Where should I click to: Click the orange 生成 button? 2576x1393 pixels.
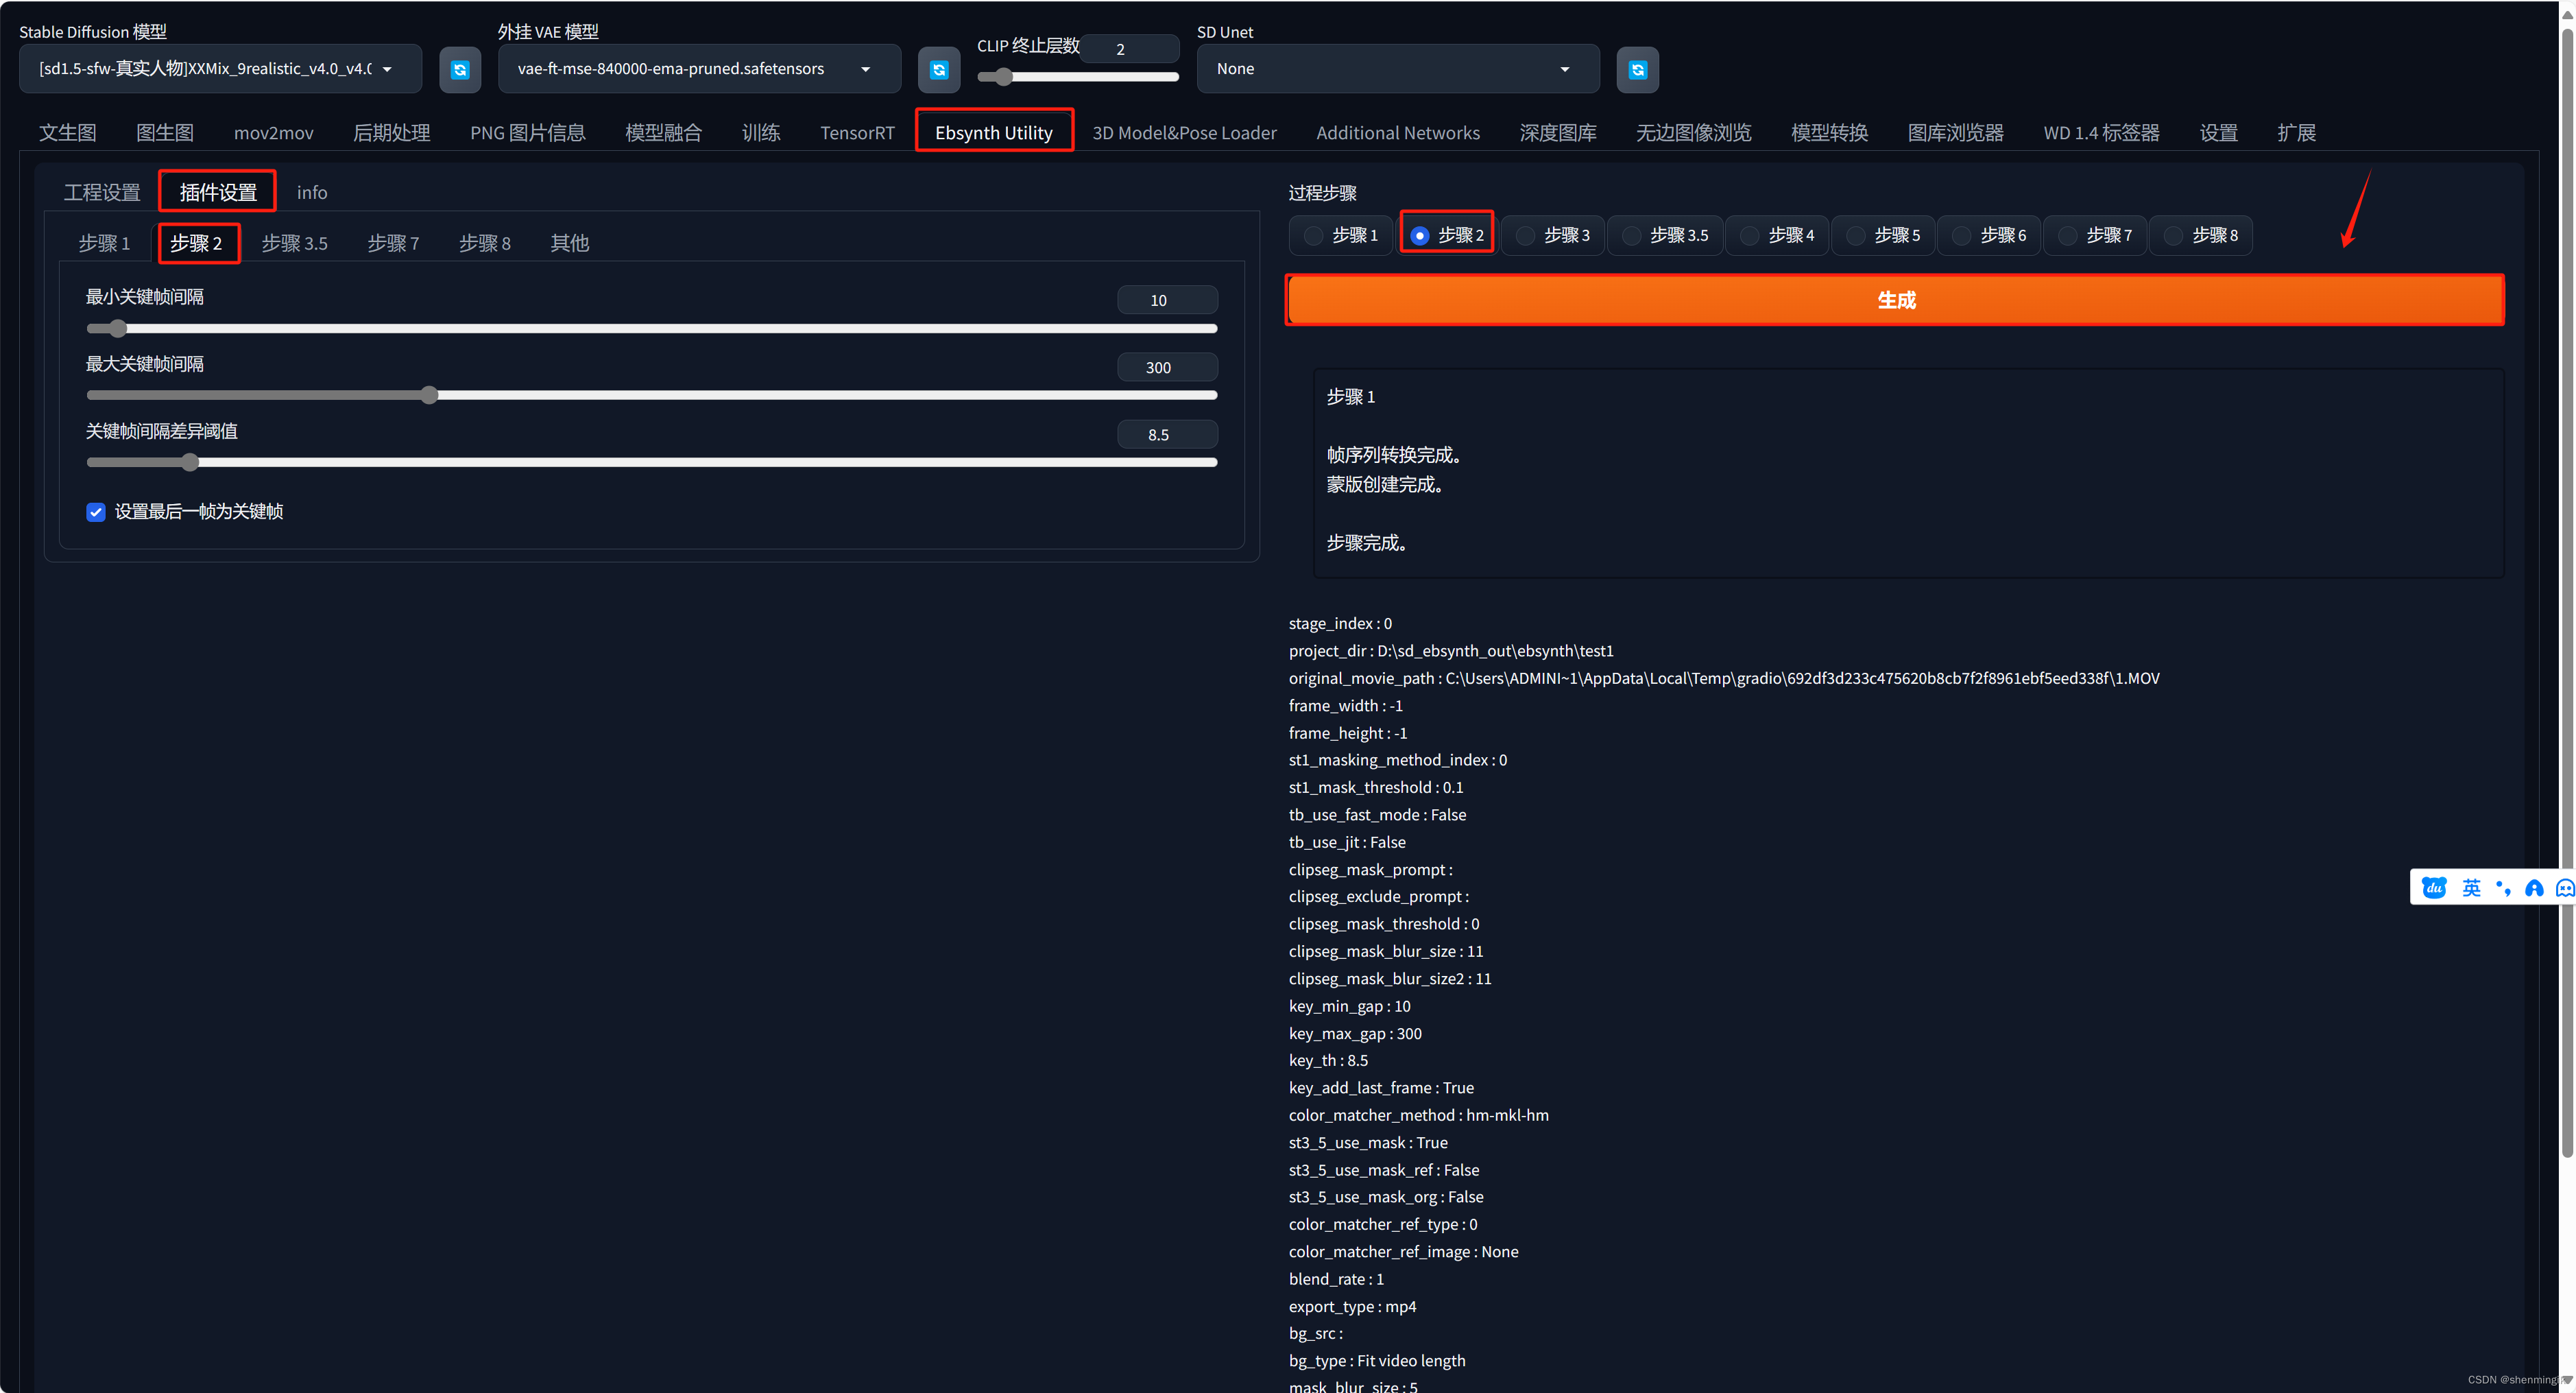coord(1896,300)
